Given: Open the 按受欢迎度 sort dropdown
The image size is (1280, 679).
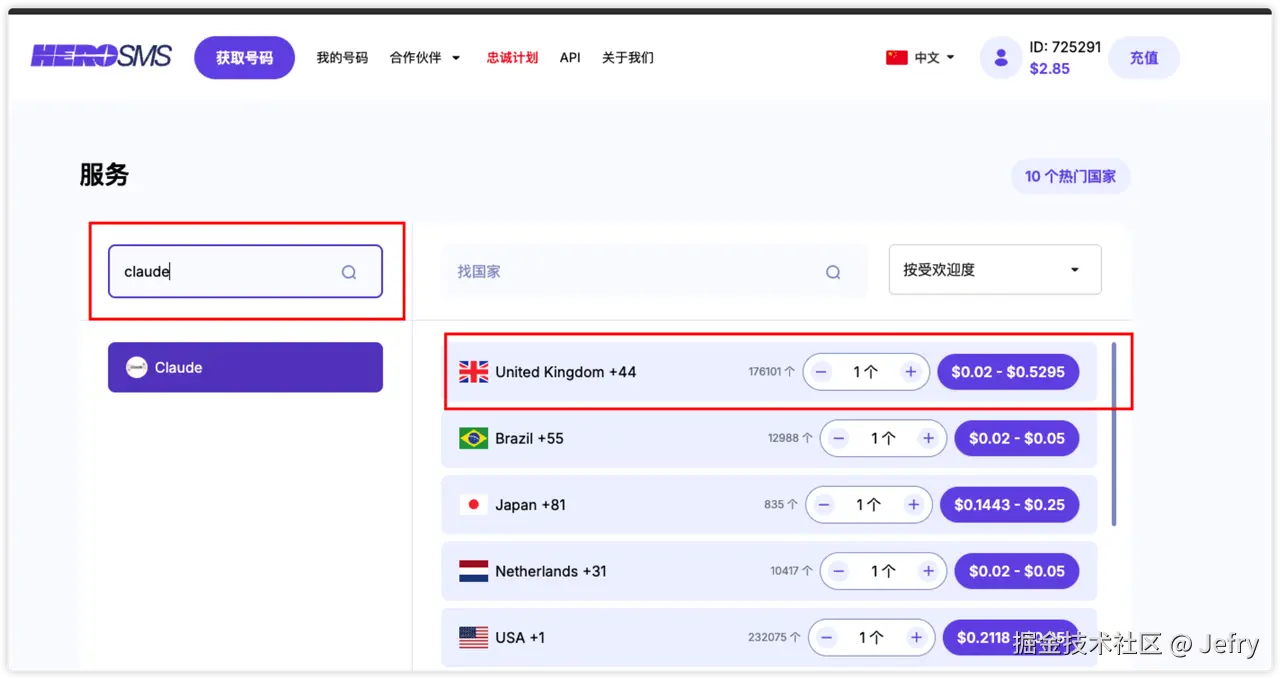Looking at the screenshot, I should [x=995, y=270].
